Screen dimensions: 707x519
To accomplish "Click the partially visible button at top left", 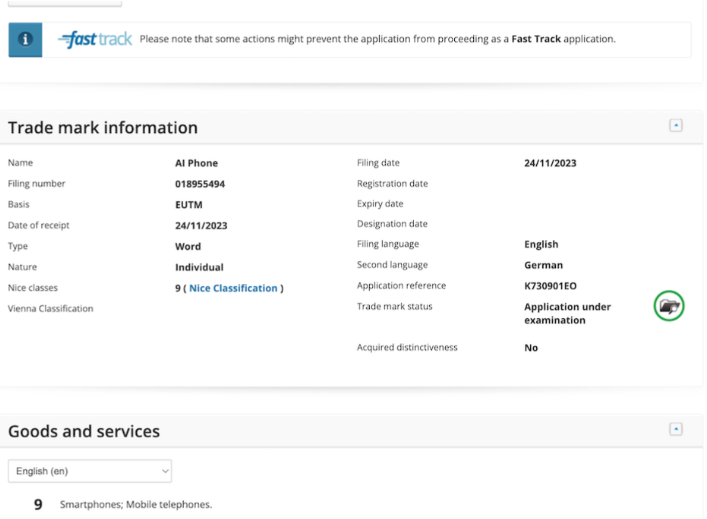I will [x=64, y=3].
